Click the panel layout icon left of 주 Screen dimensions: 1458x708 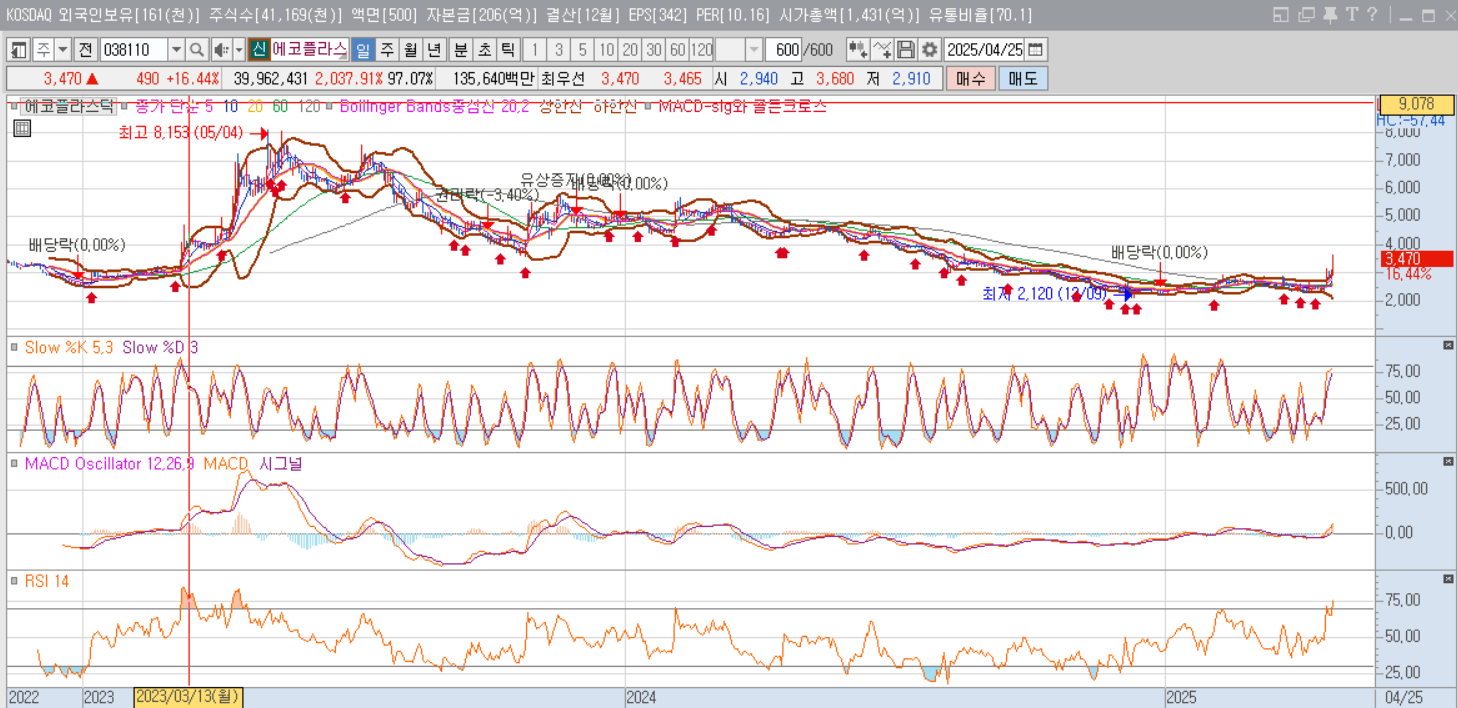[19, 50]
